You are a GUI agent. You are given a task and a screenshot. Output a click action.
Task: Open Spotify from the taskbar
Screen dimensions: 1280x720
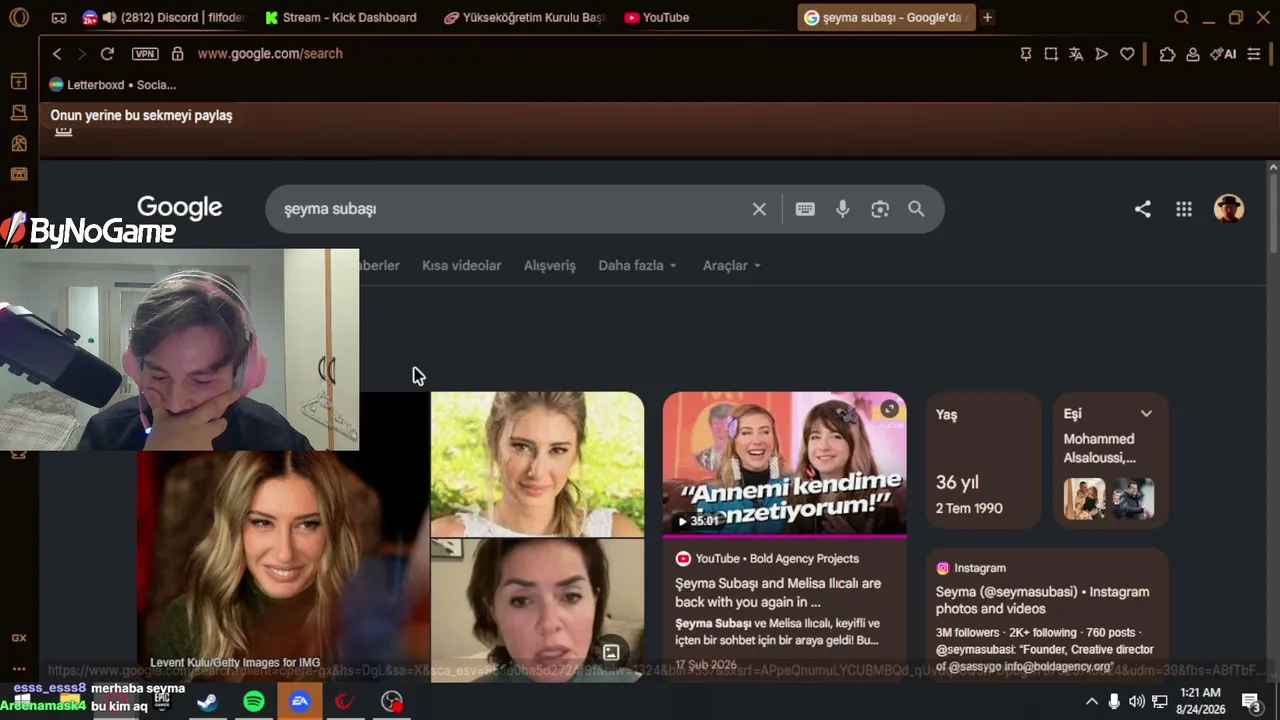click(x=254, y=702)
